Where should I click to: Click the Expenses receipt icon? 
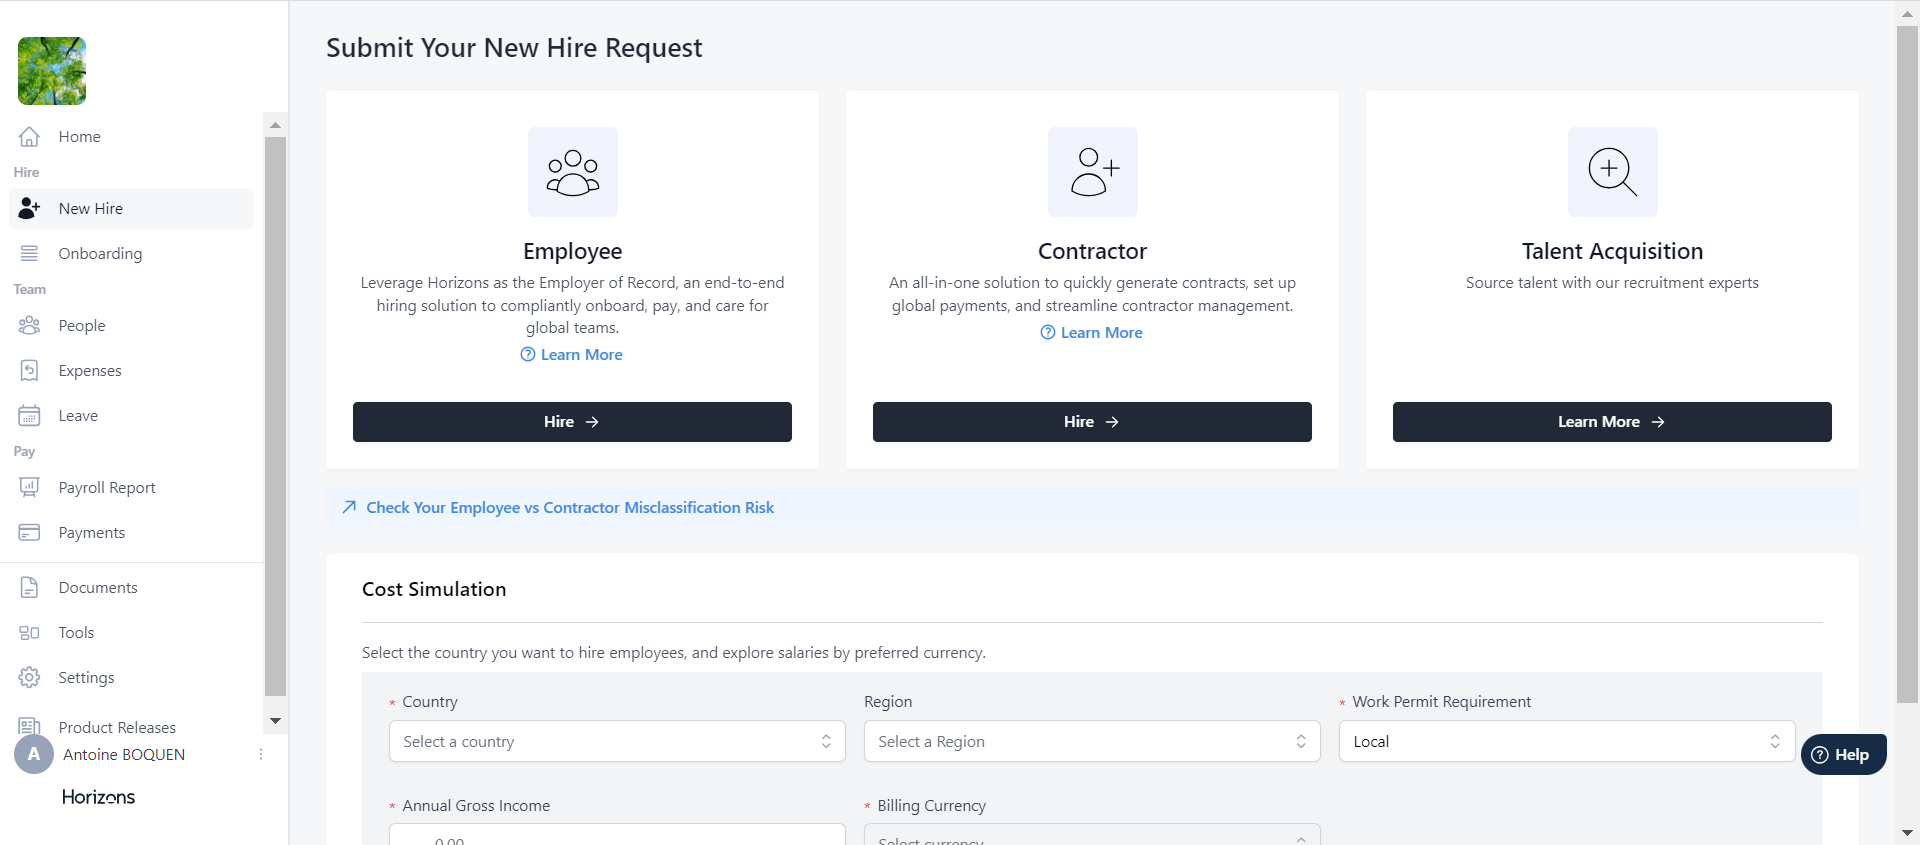[x=29, y=371]
